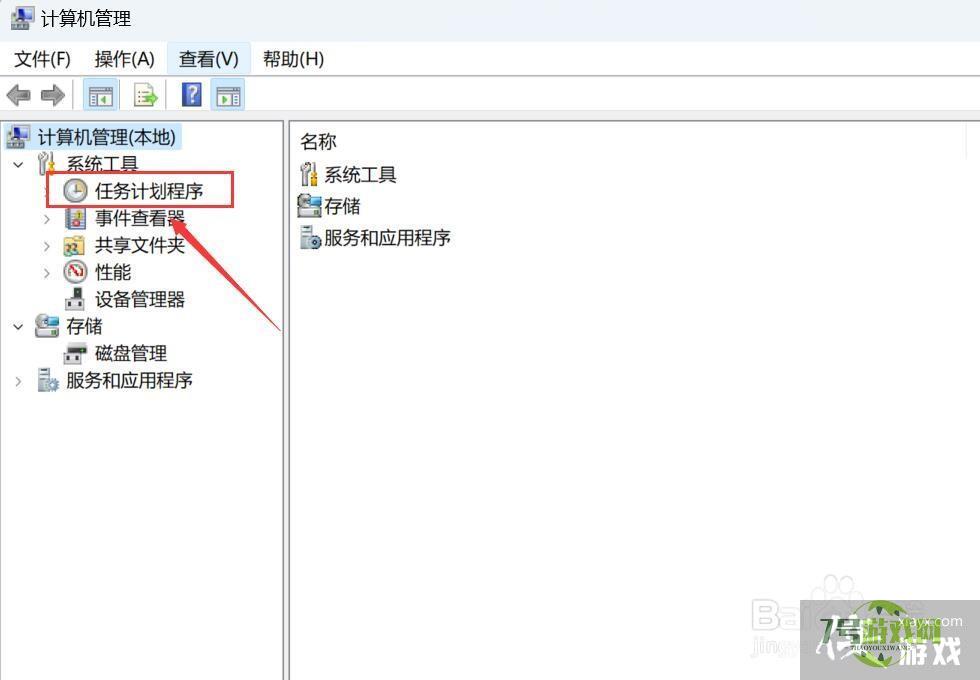Collapse the 系统工具 tree node

pyautogui.click(x=18, y=164)
